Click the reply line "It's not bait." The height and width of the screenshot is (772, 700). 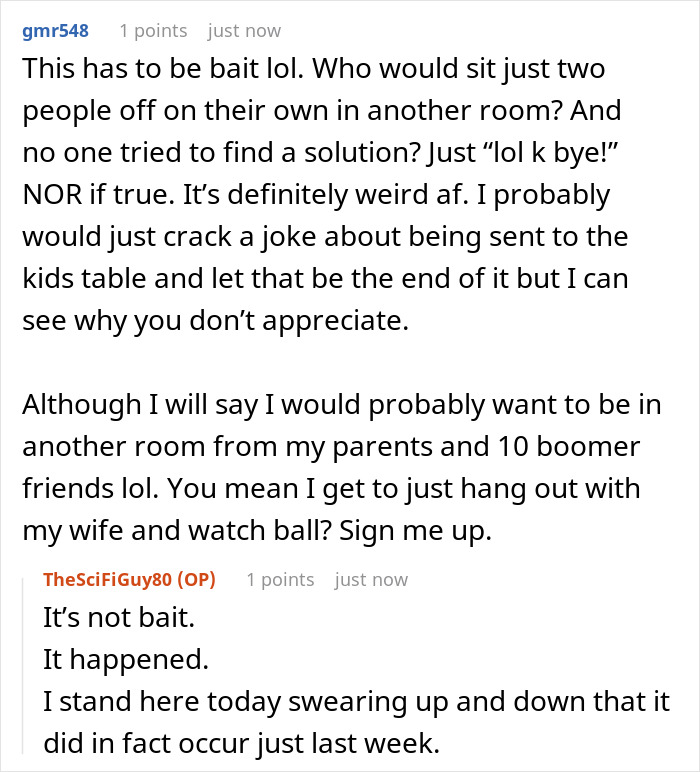click(118, 617)
